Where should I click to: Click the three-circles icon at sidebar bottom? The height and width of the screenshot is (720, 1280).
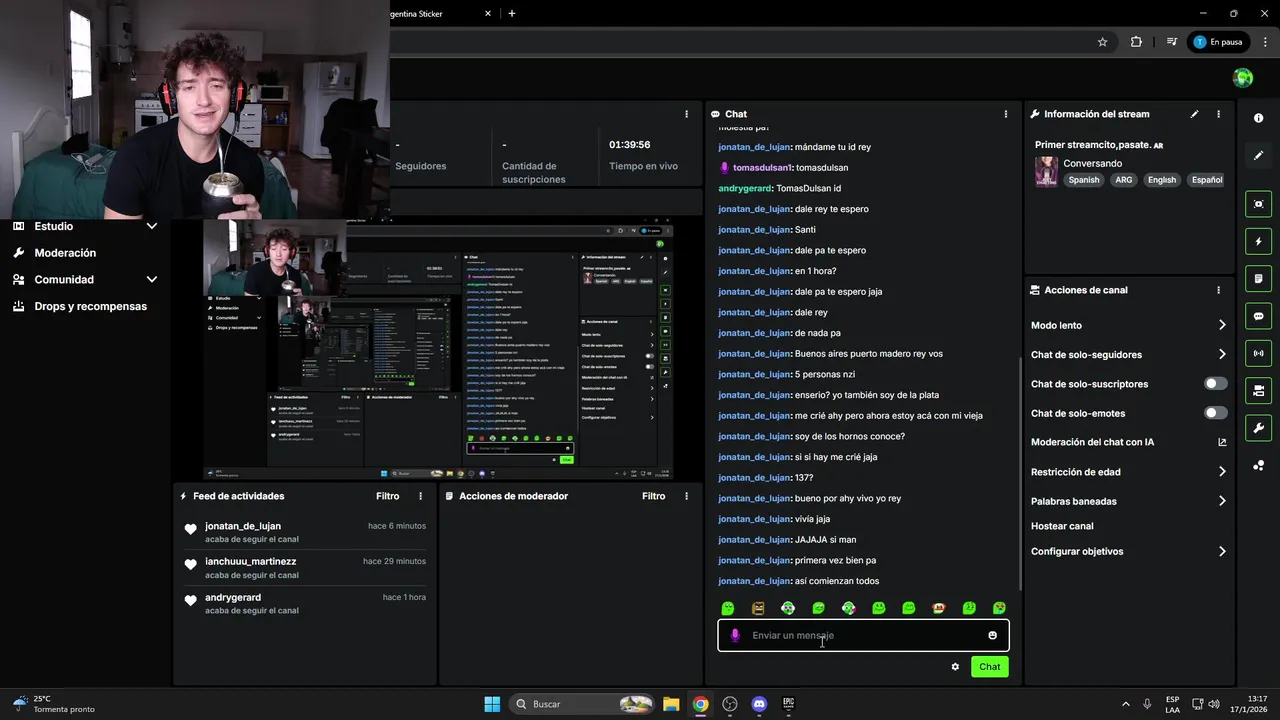click(1258, 466)
